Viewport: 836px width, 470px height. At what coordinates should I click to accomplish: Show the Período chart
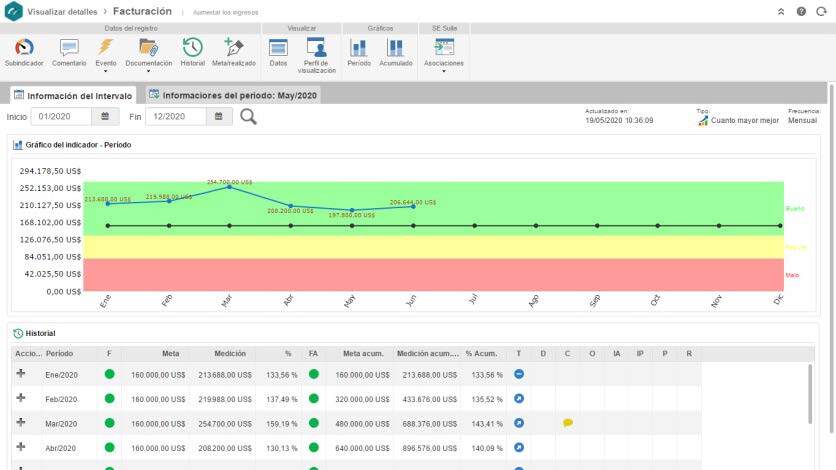pos(358,50)
